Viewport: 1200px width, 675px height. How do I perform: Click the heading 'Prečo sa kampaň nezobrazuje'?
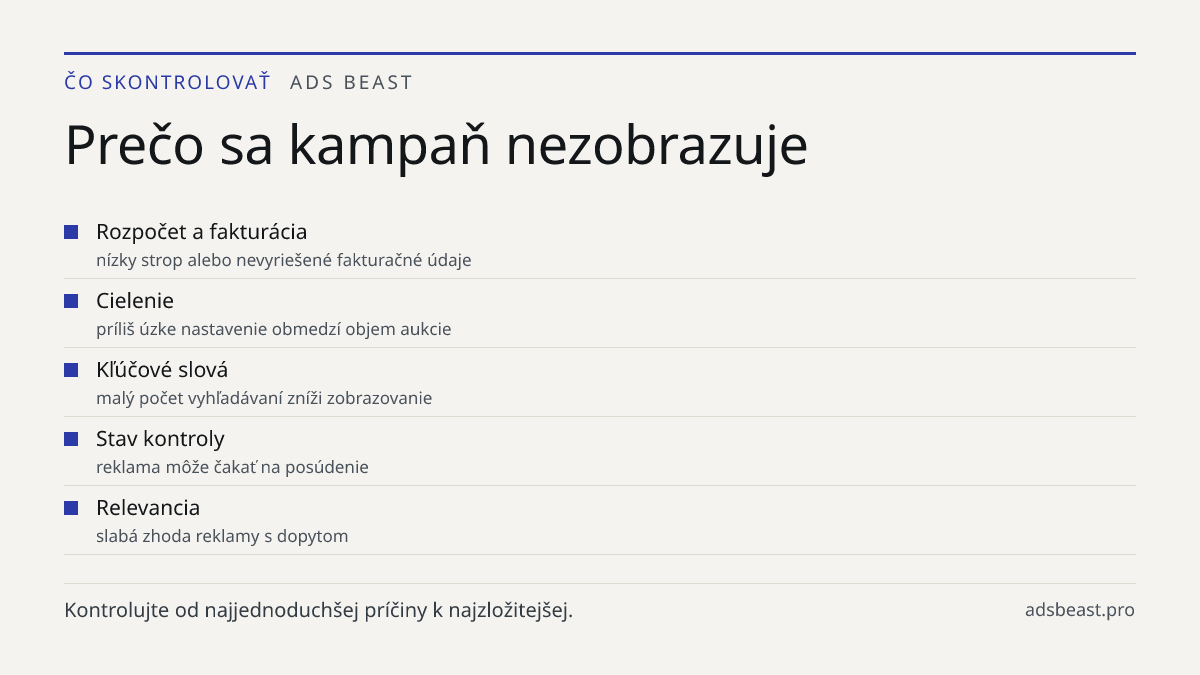pos(436,146)
